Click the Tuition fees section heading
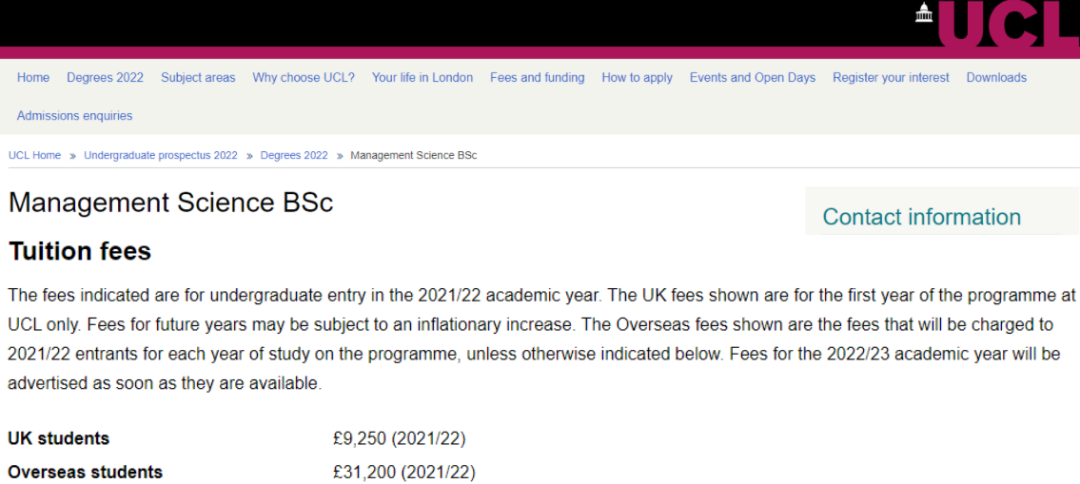1080x484 pixels. click(80, 251)
